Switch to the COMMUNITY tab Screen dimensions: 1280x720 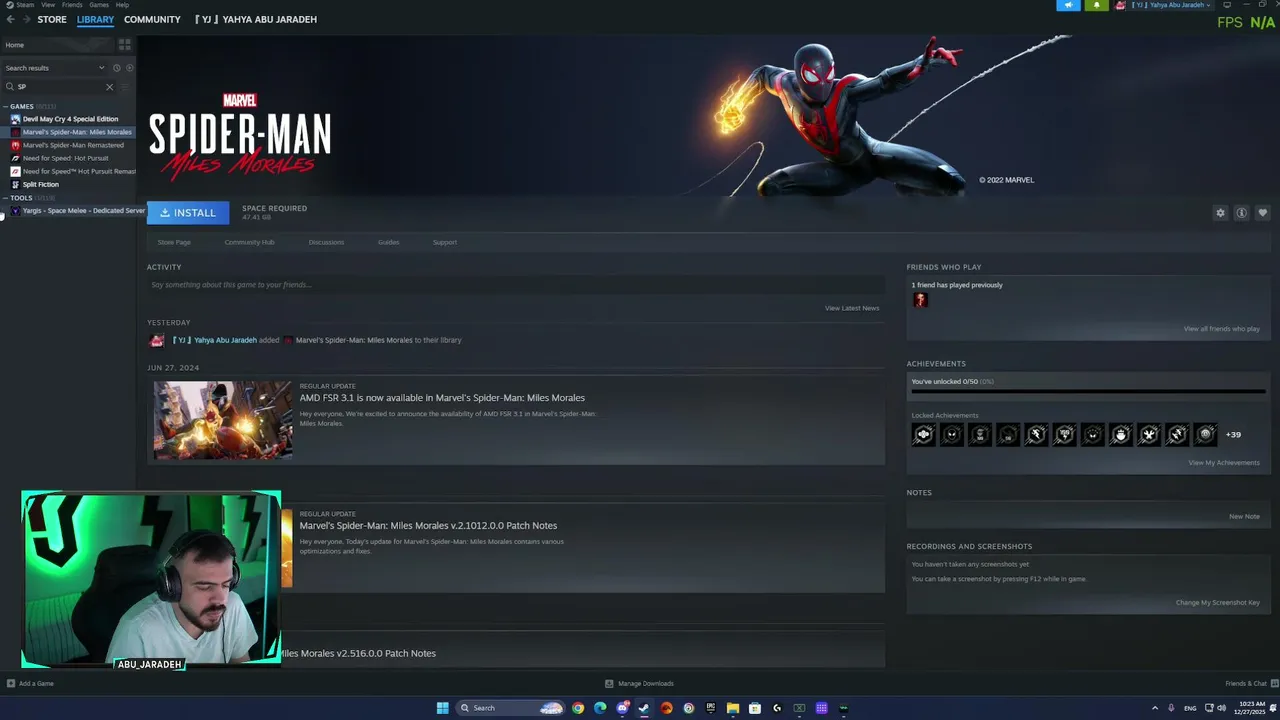tap(152, 19)
